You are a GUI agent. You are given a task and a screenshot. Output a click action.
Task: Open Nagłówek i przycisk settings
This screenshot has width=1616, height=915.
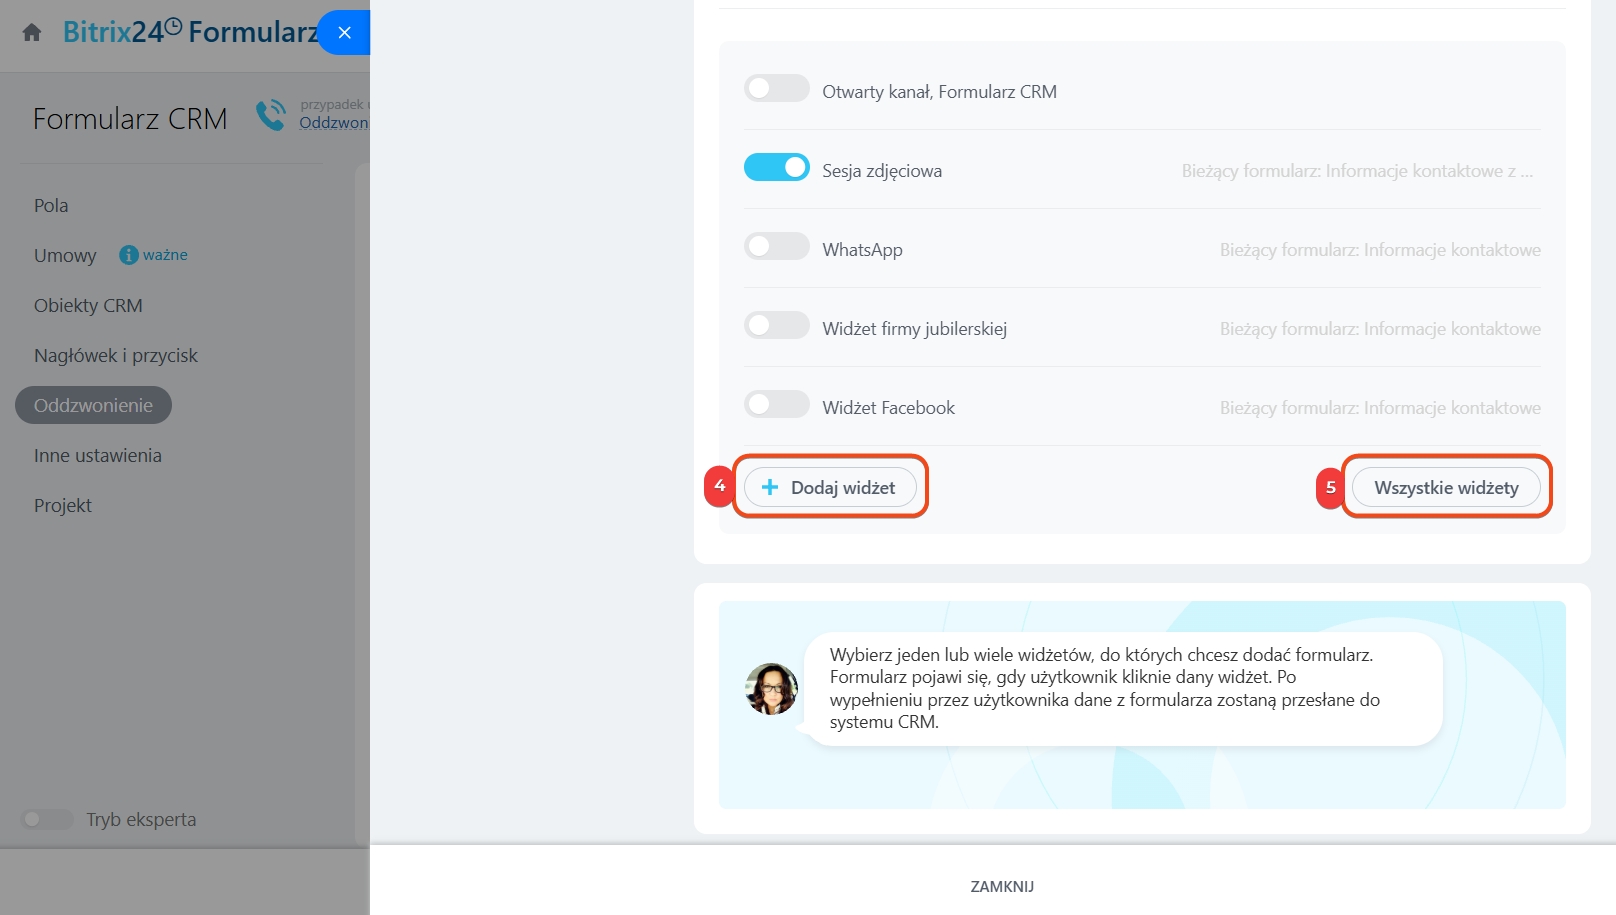116,356
